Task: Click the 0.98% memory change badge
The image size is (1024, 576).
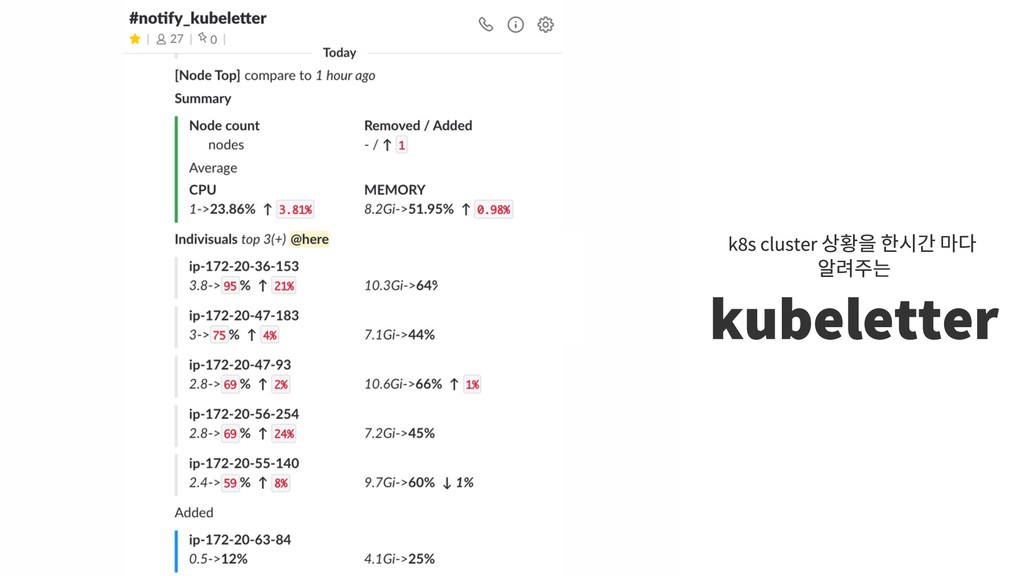Action: 493,210
